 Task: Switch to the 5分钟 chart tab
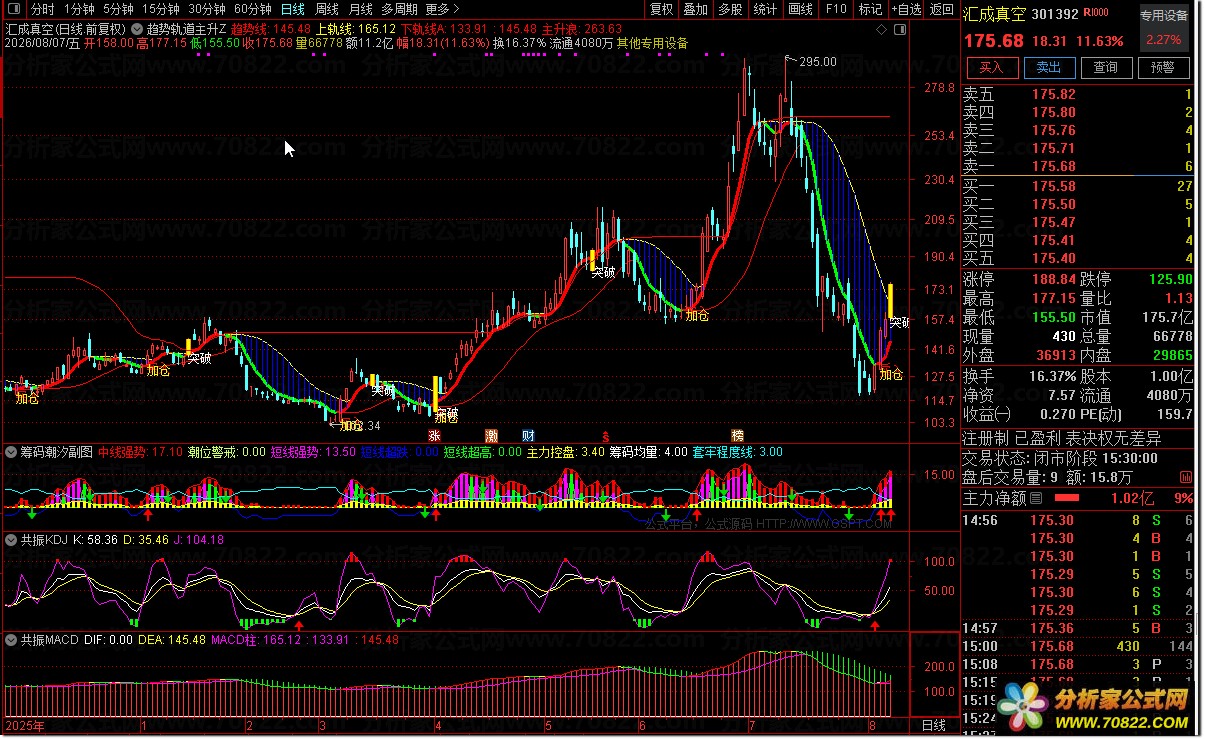118,9
